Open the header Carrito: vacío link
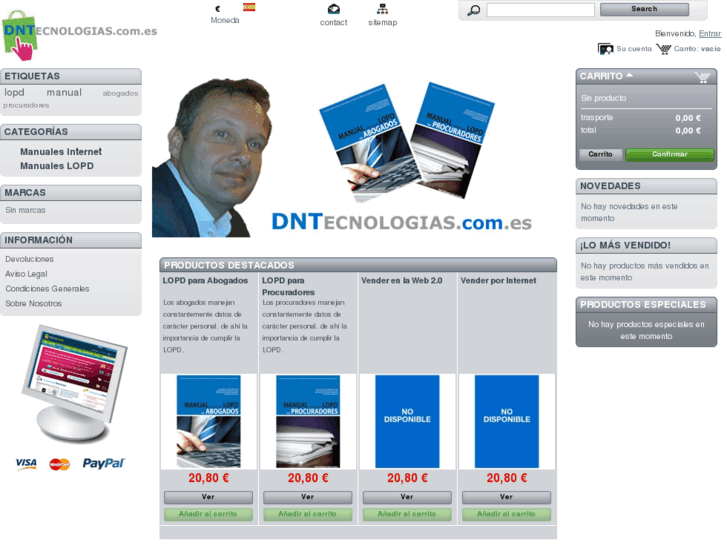The width and height of the screenshot is (727, 545). [x=697, y=49]
